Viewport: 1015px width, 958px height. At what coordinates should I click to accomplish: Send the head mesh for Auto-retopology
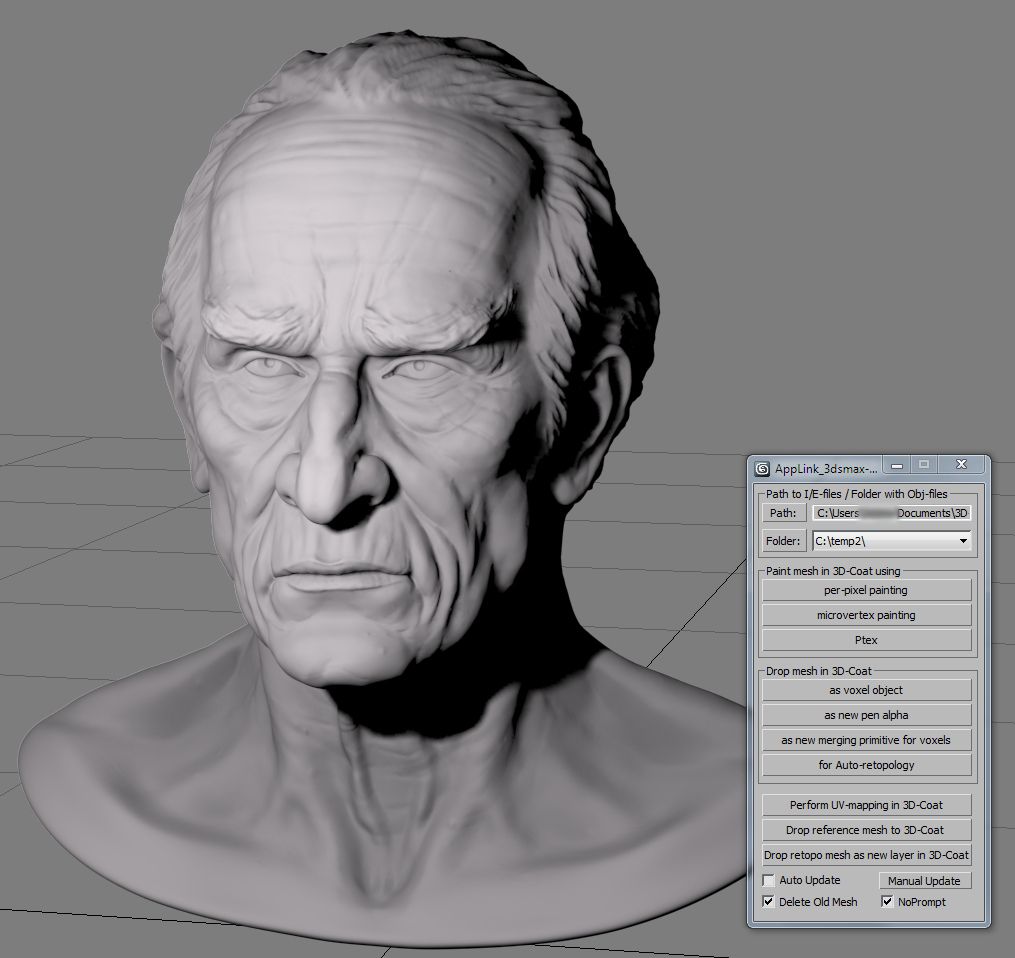point(865,764)
